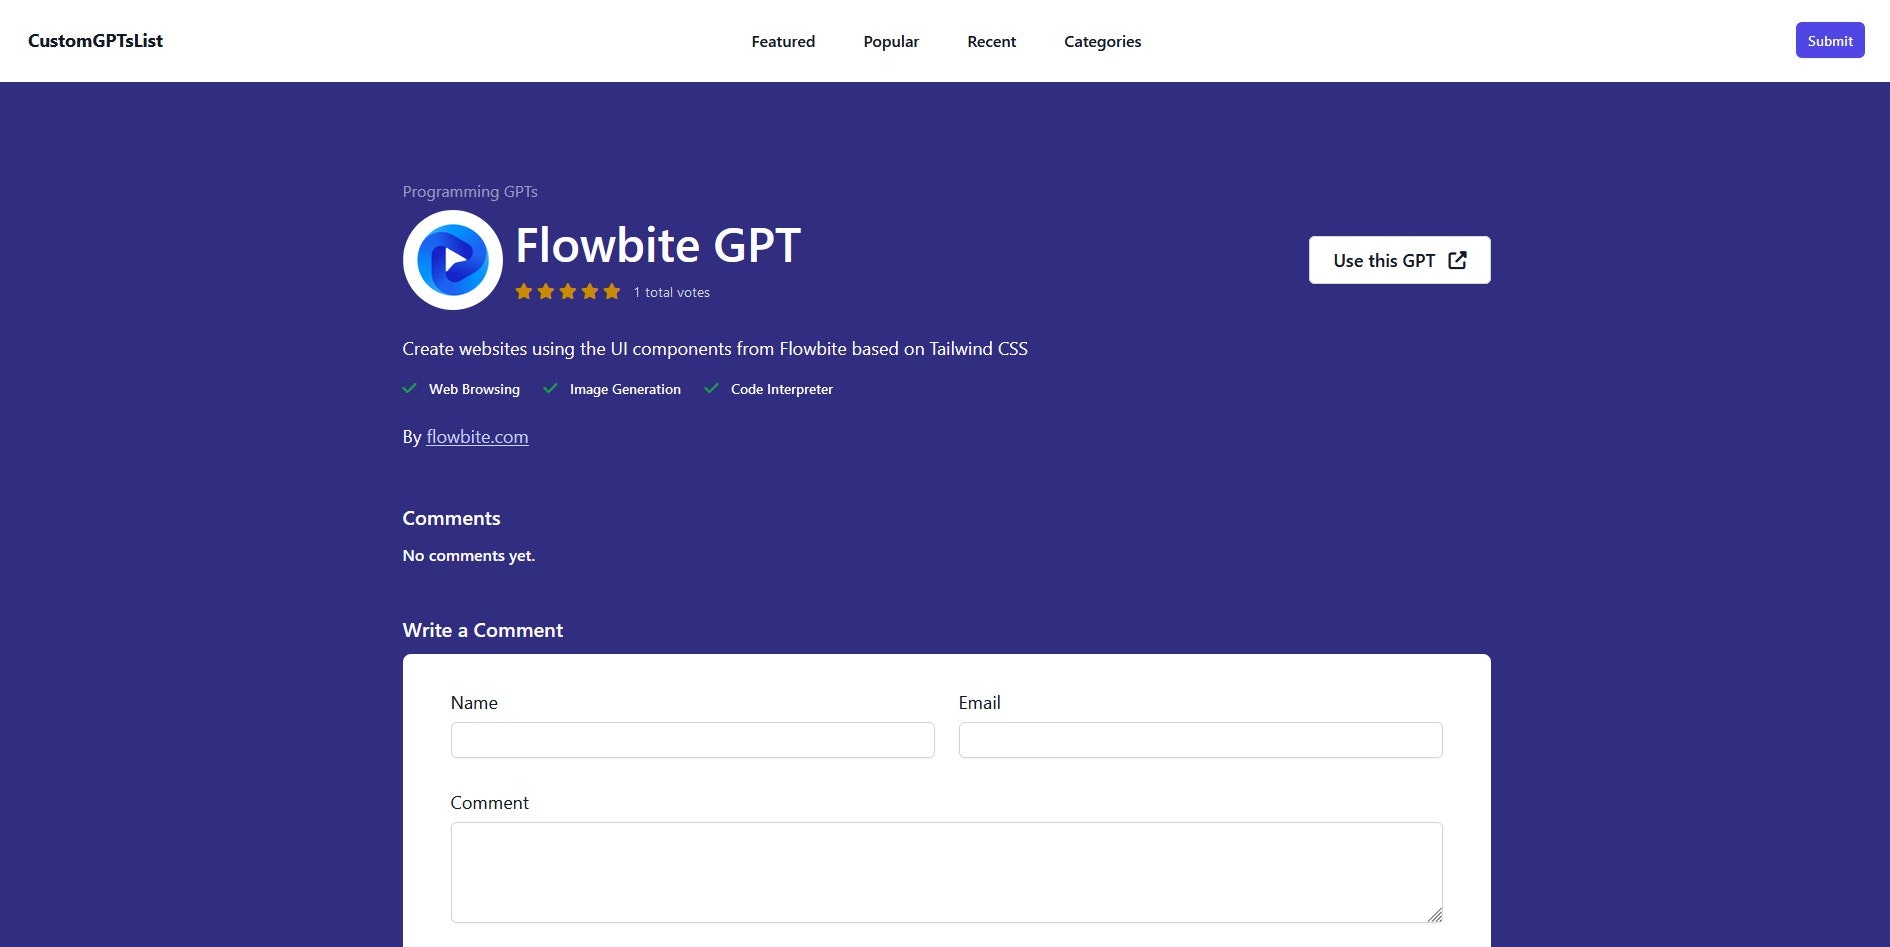Click the 'Comment' field label
Viewport: 1890px width, 947px height.
(x=489, y=803)
